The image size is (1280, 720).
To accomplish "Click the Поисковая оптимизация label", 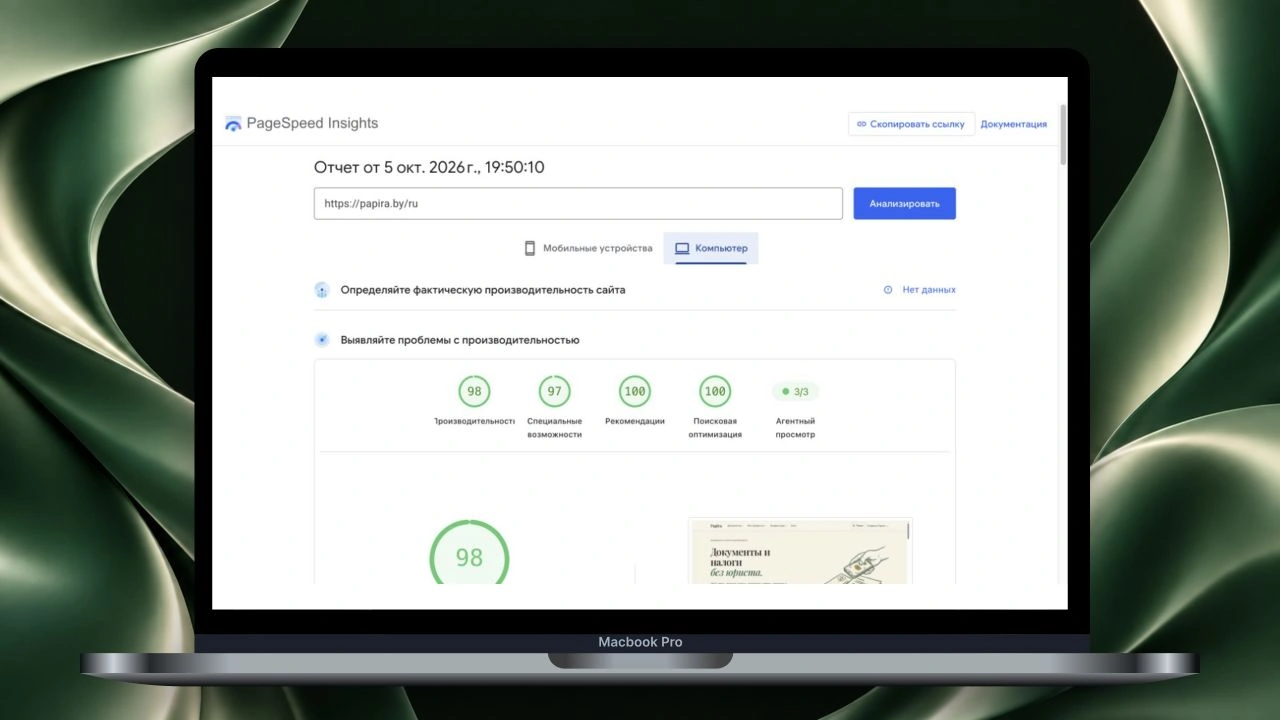I will click(715, 428).
